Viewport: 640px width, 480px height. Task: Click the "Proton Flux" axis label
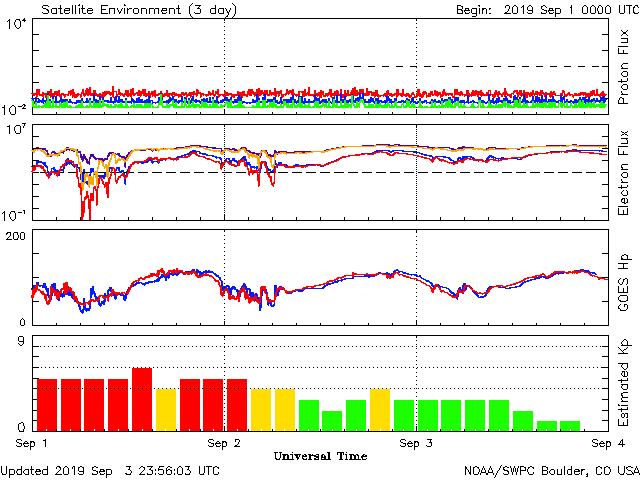(623, 67)
